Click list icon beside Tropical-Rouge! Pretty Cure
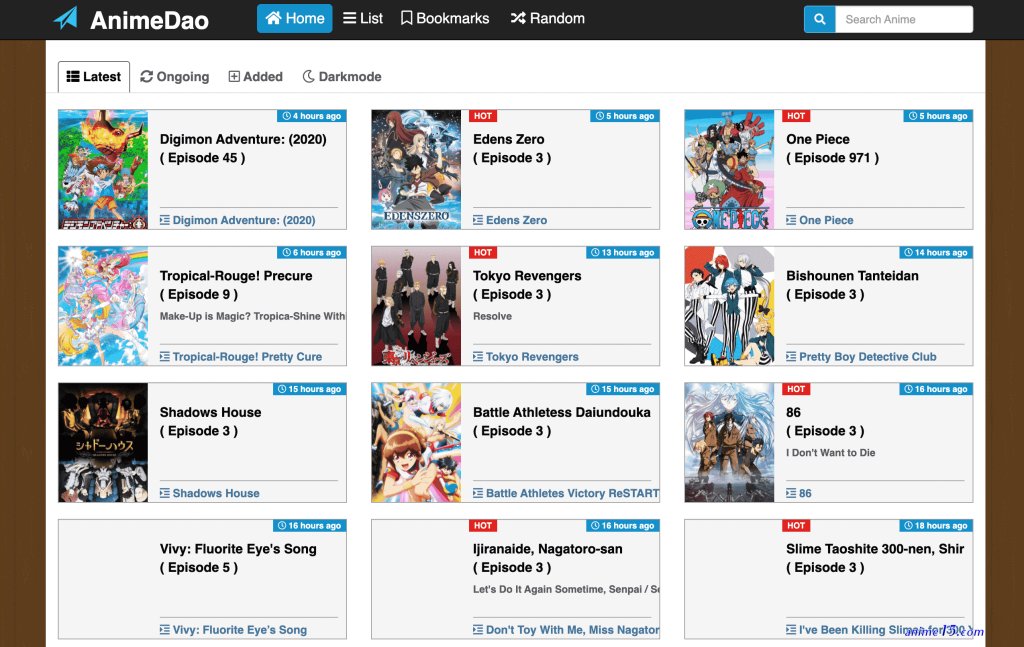Viewport: 1024px width, 647px height. 165,356
